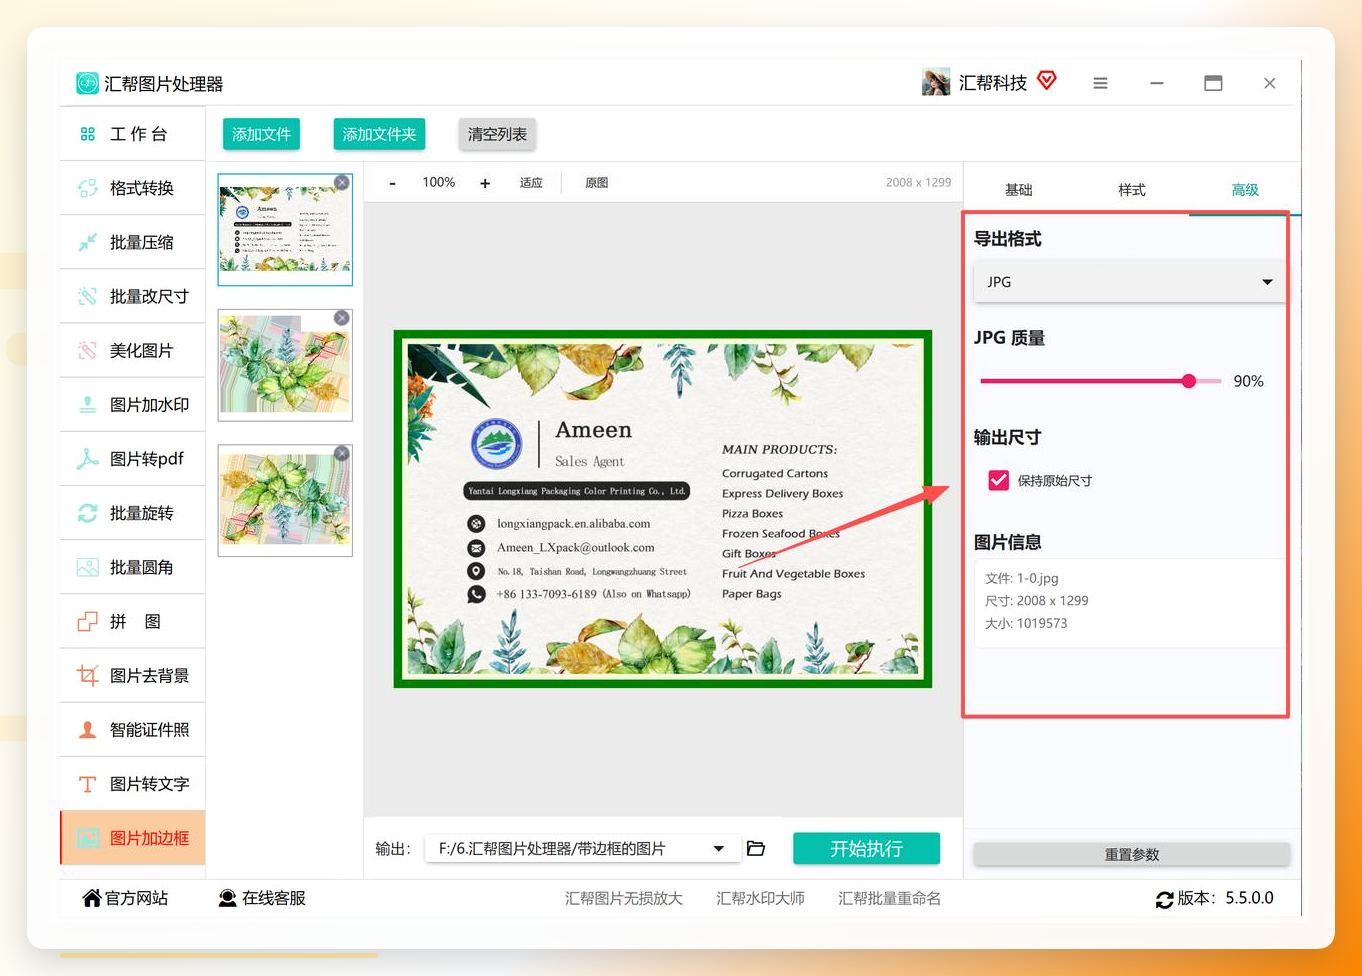Click the 清空列表 button

click(x=497, y=134)
